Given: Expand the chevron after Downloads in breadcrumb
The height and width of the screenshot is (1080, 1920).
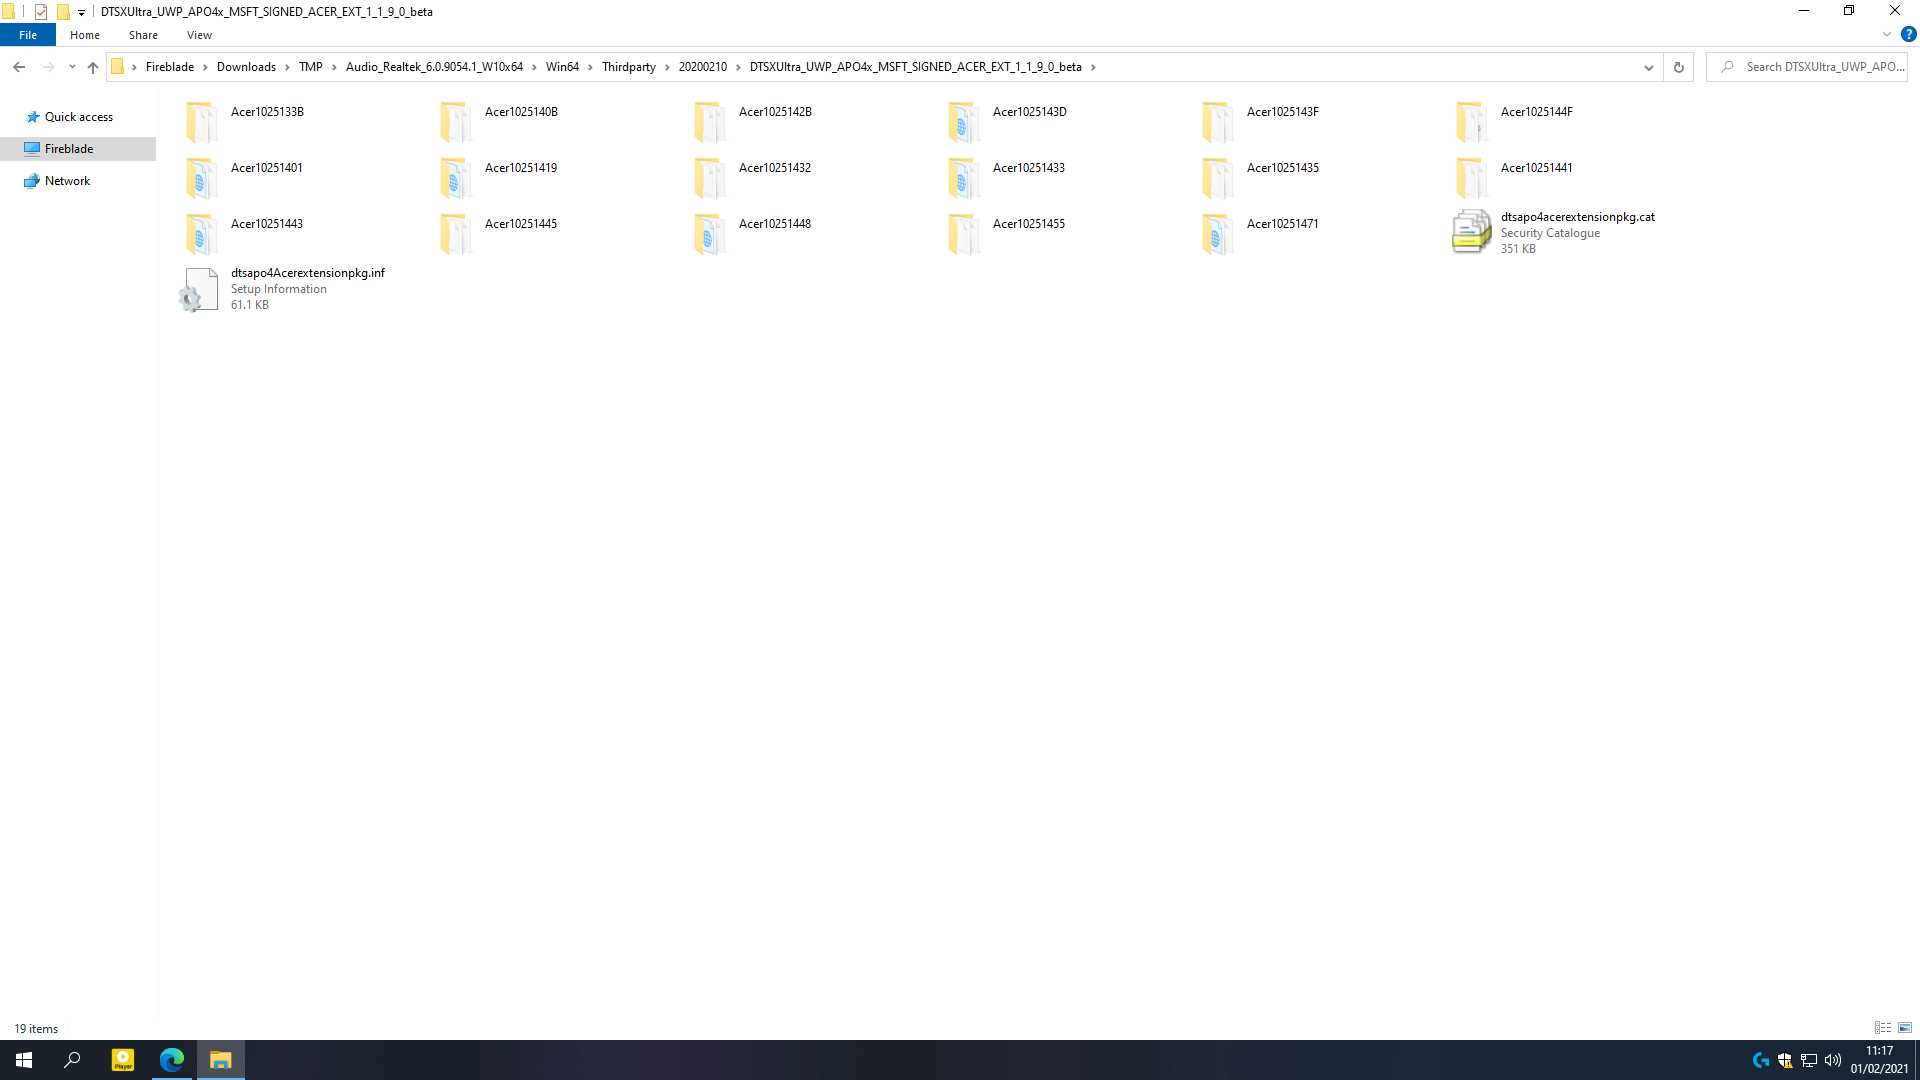Looking at the screenshot, I should pyautogui.click(x=288, y=67).
